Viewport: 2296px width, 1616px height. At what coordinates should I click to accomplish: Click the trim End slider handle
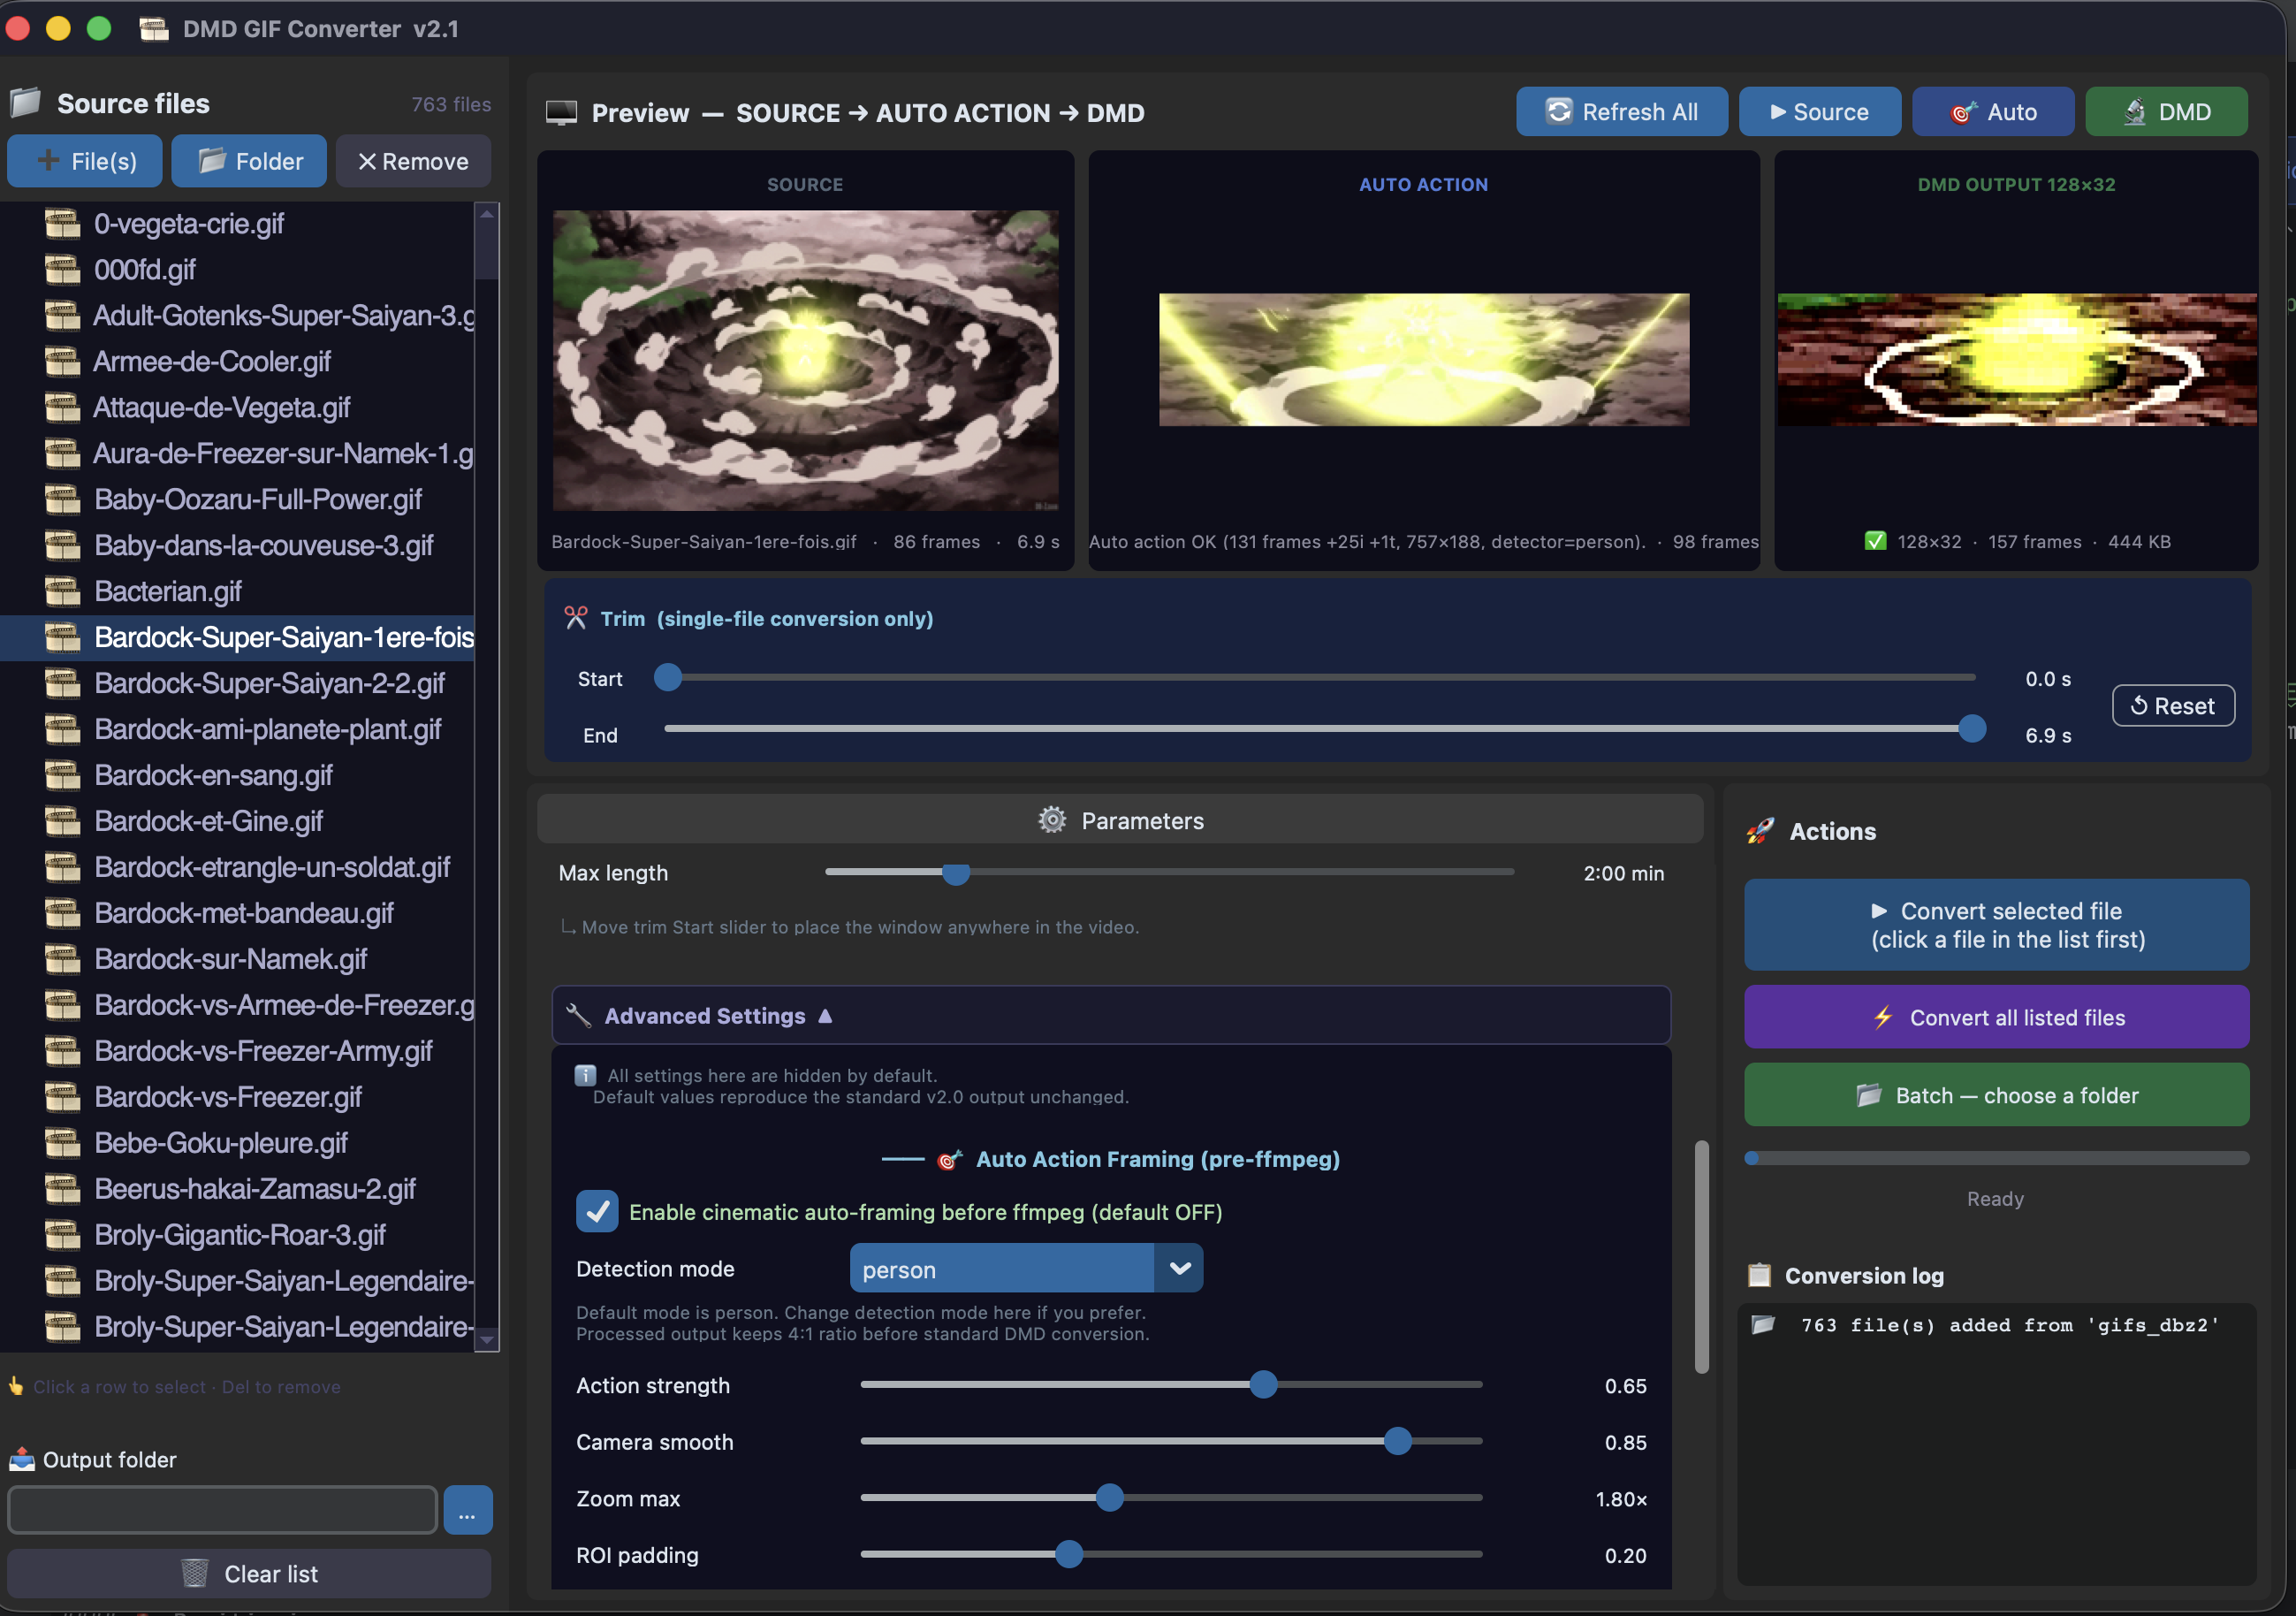pyautogui.click(x=1972, y=729)
